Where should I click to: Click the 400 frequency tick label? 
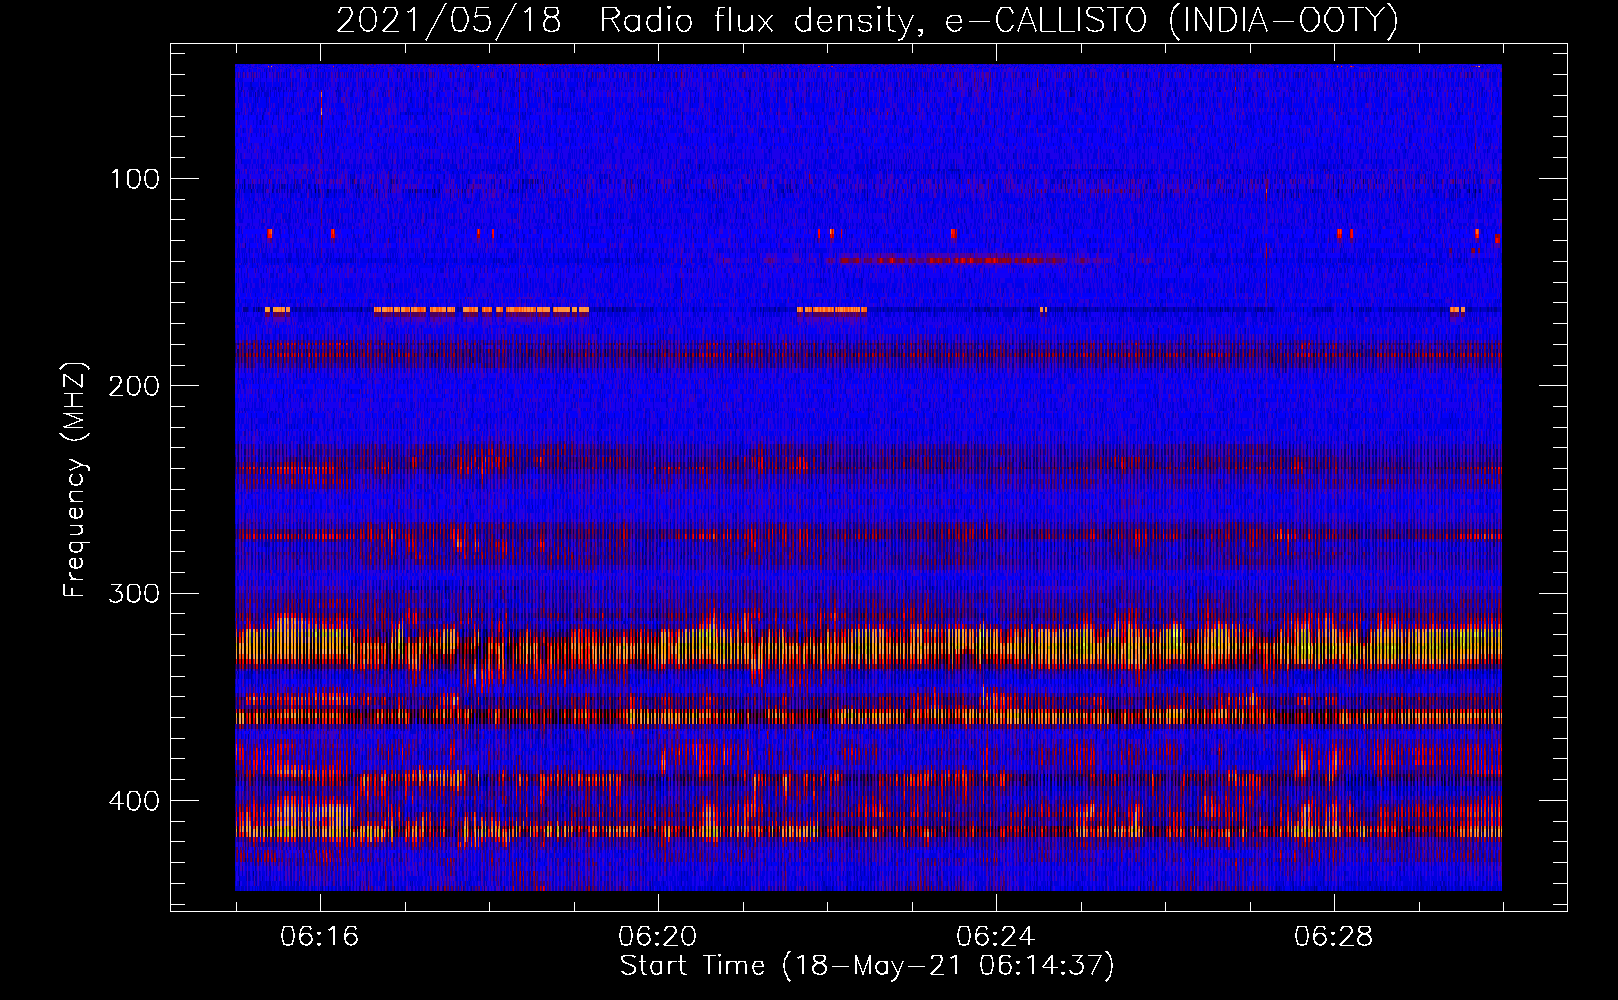(135, 801)
